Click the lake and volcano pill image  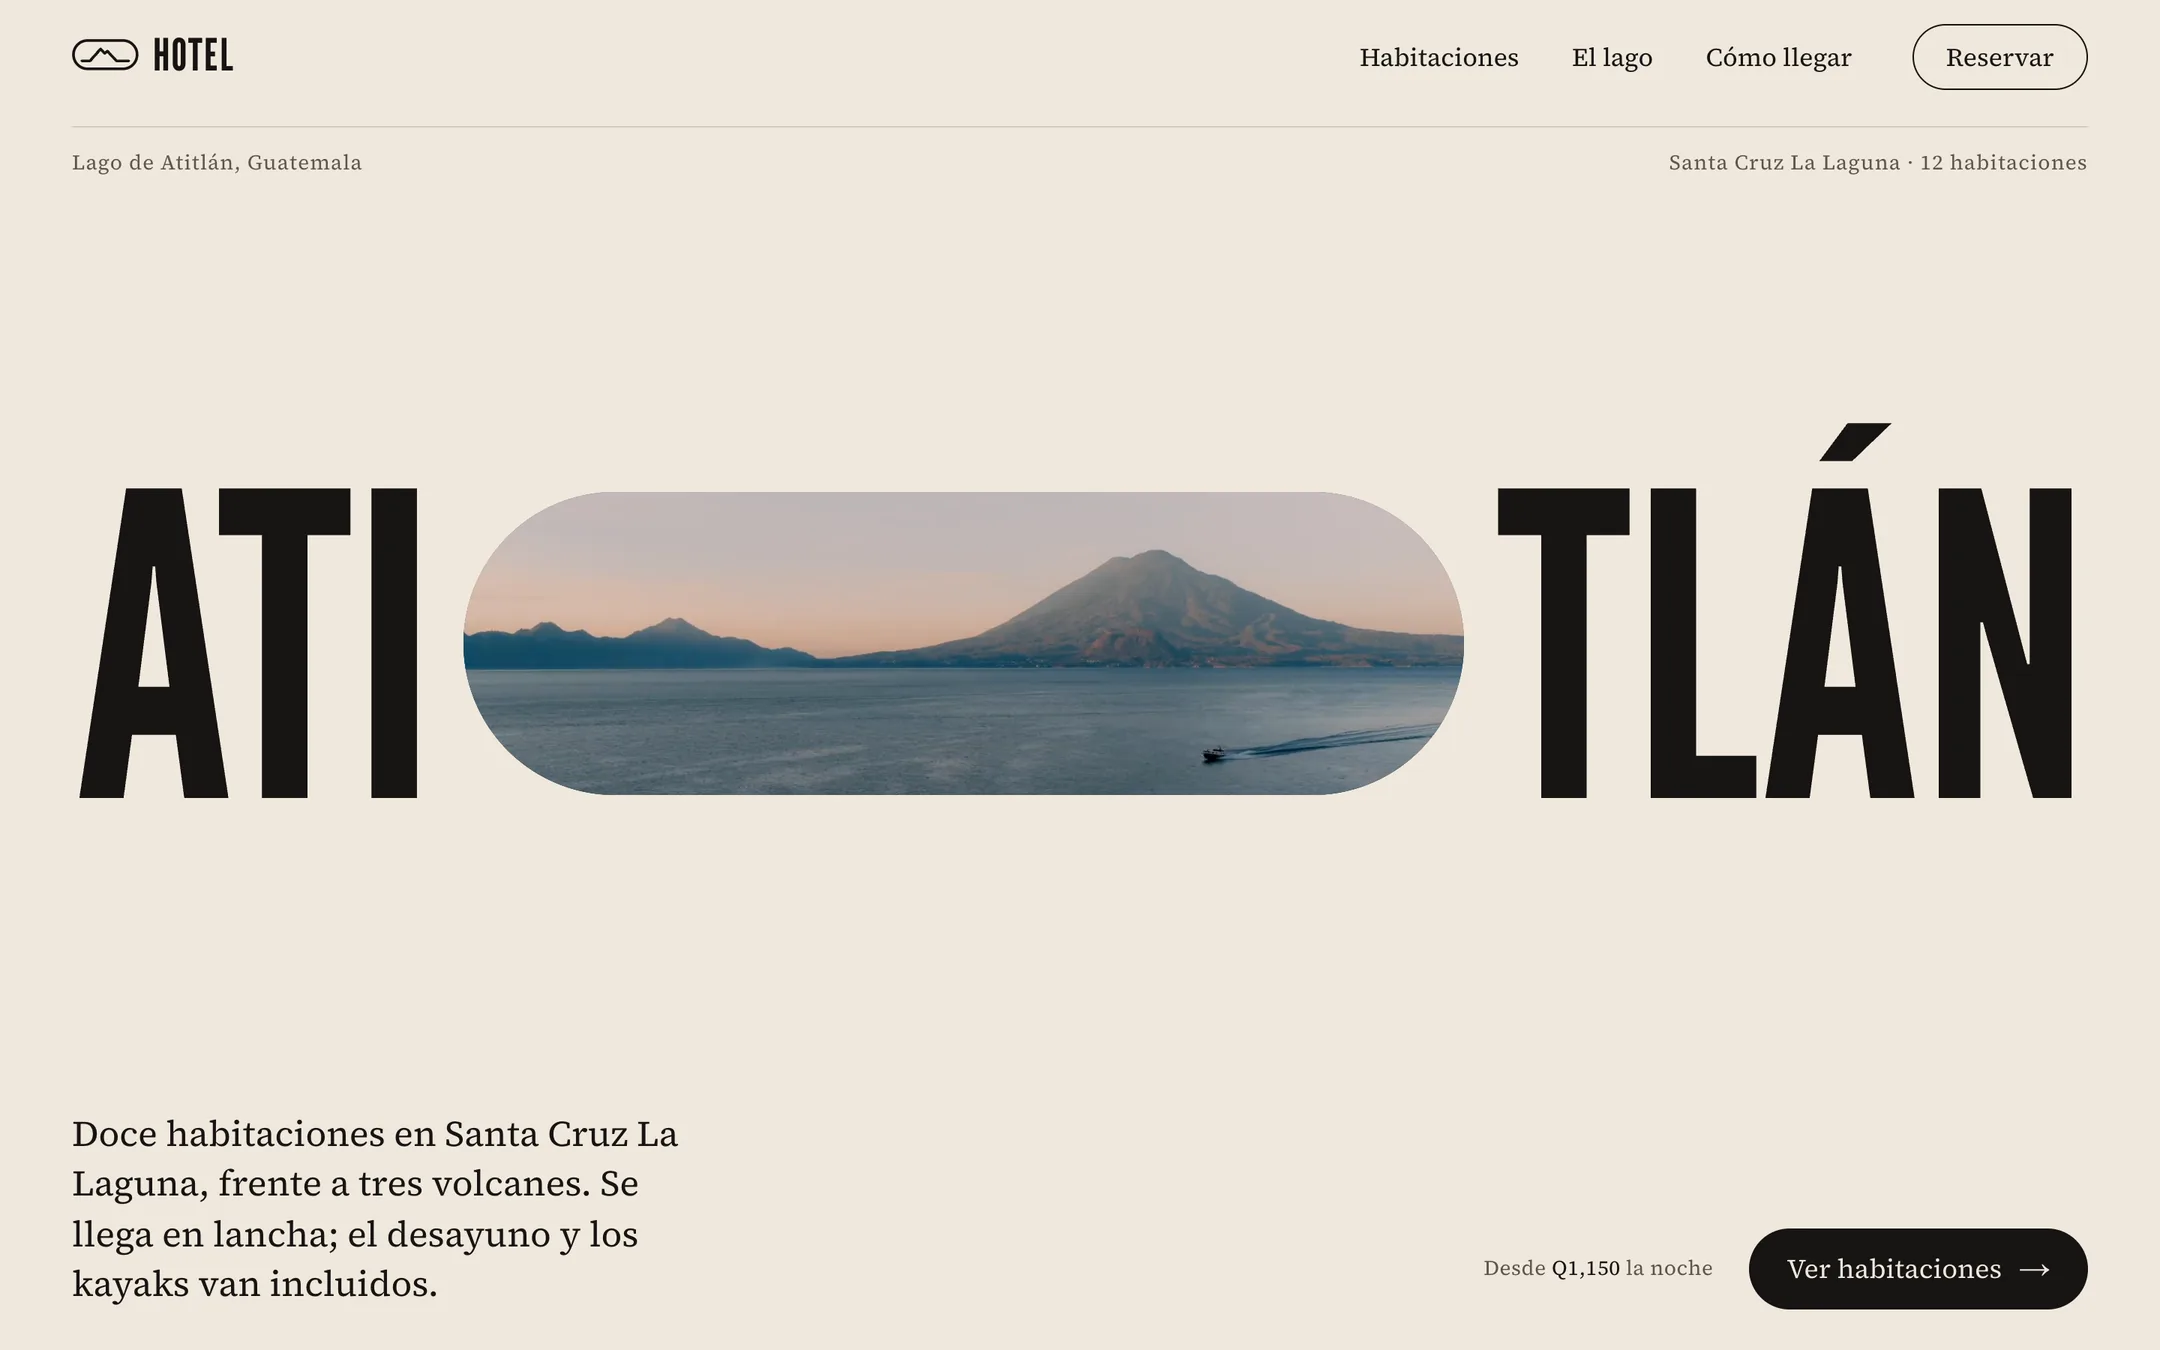click(963, 643)
